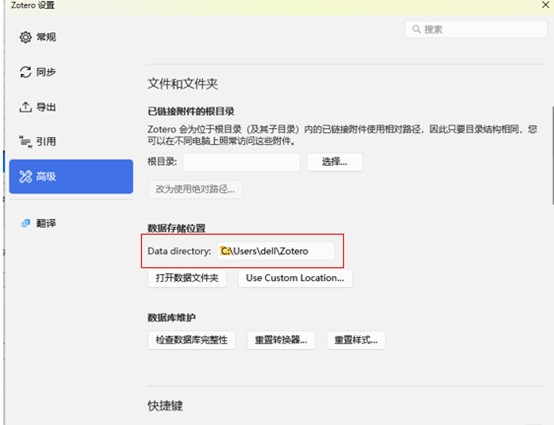Select the 翻译 pane label
The image size is (554, 425).
46,223
